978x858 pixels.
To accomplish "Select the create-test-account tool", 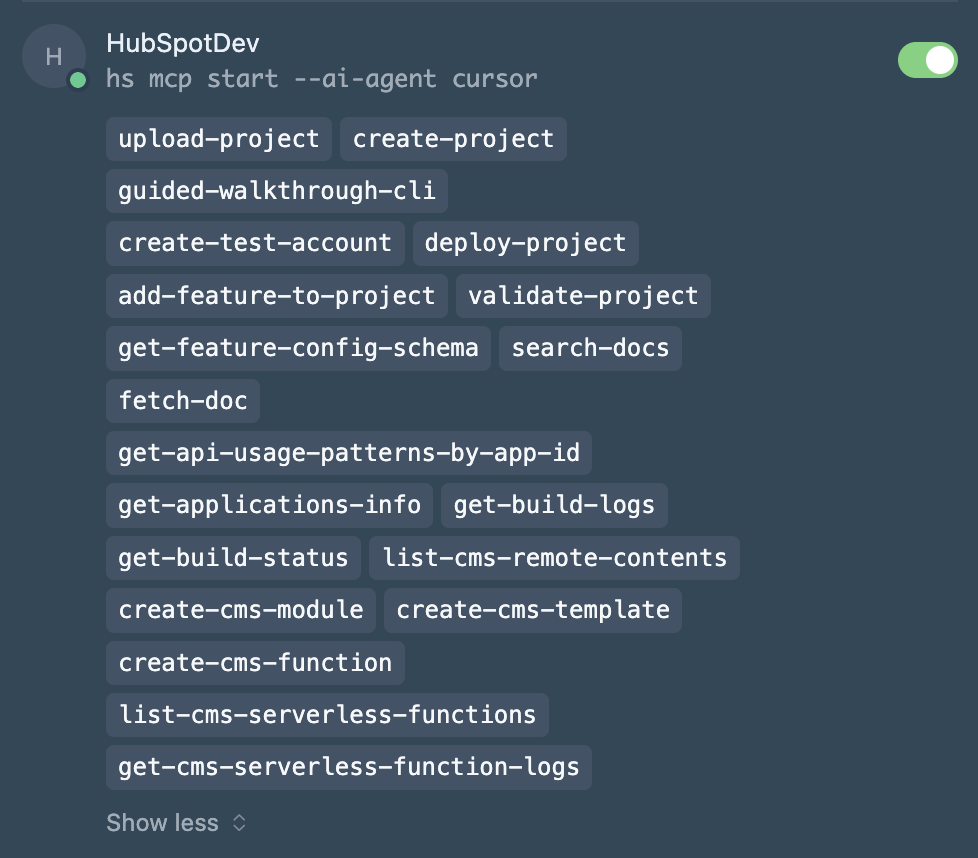I will [x=255, y=243].
